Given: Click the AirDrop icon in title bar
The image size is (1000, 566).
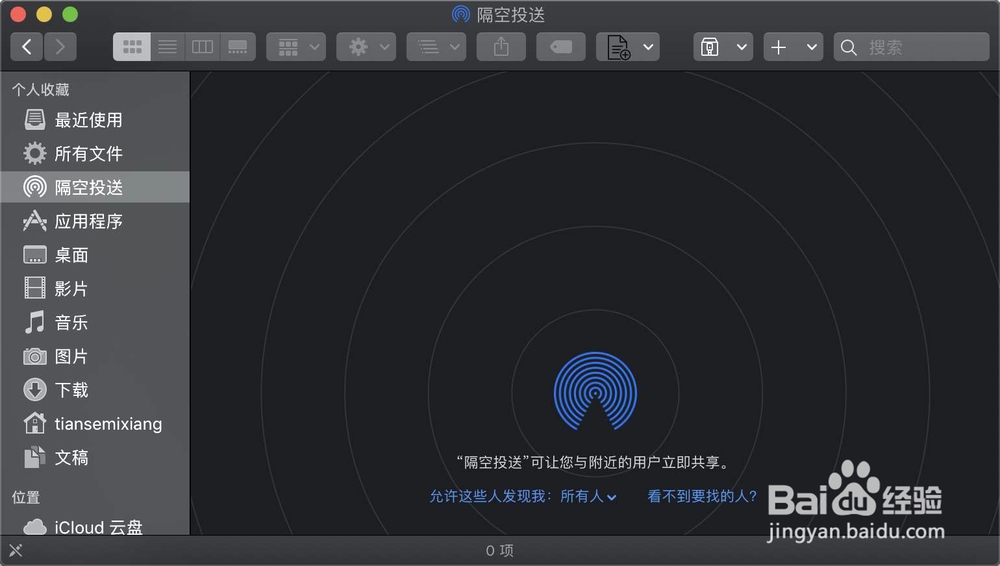Looking at the screenshot, I should [460, 14].
